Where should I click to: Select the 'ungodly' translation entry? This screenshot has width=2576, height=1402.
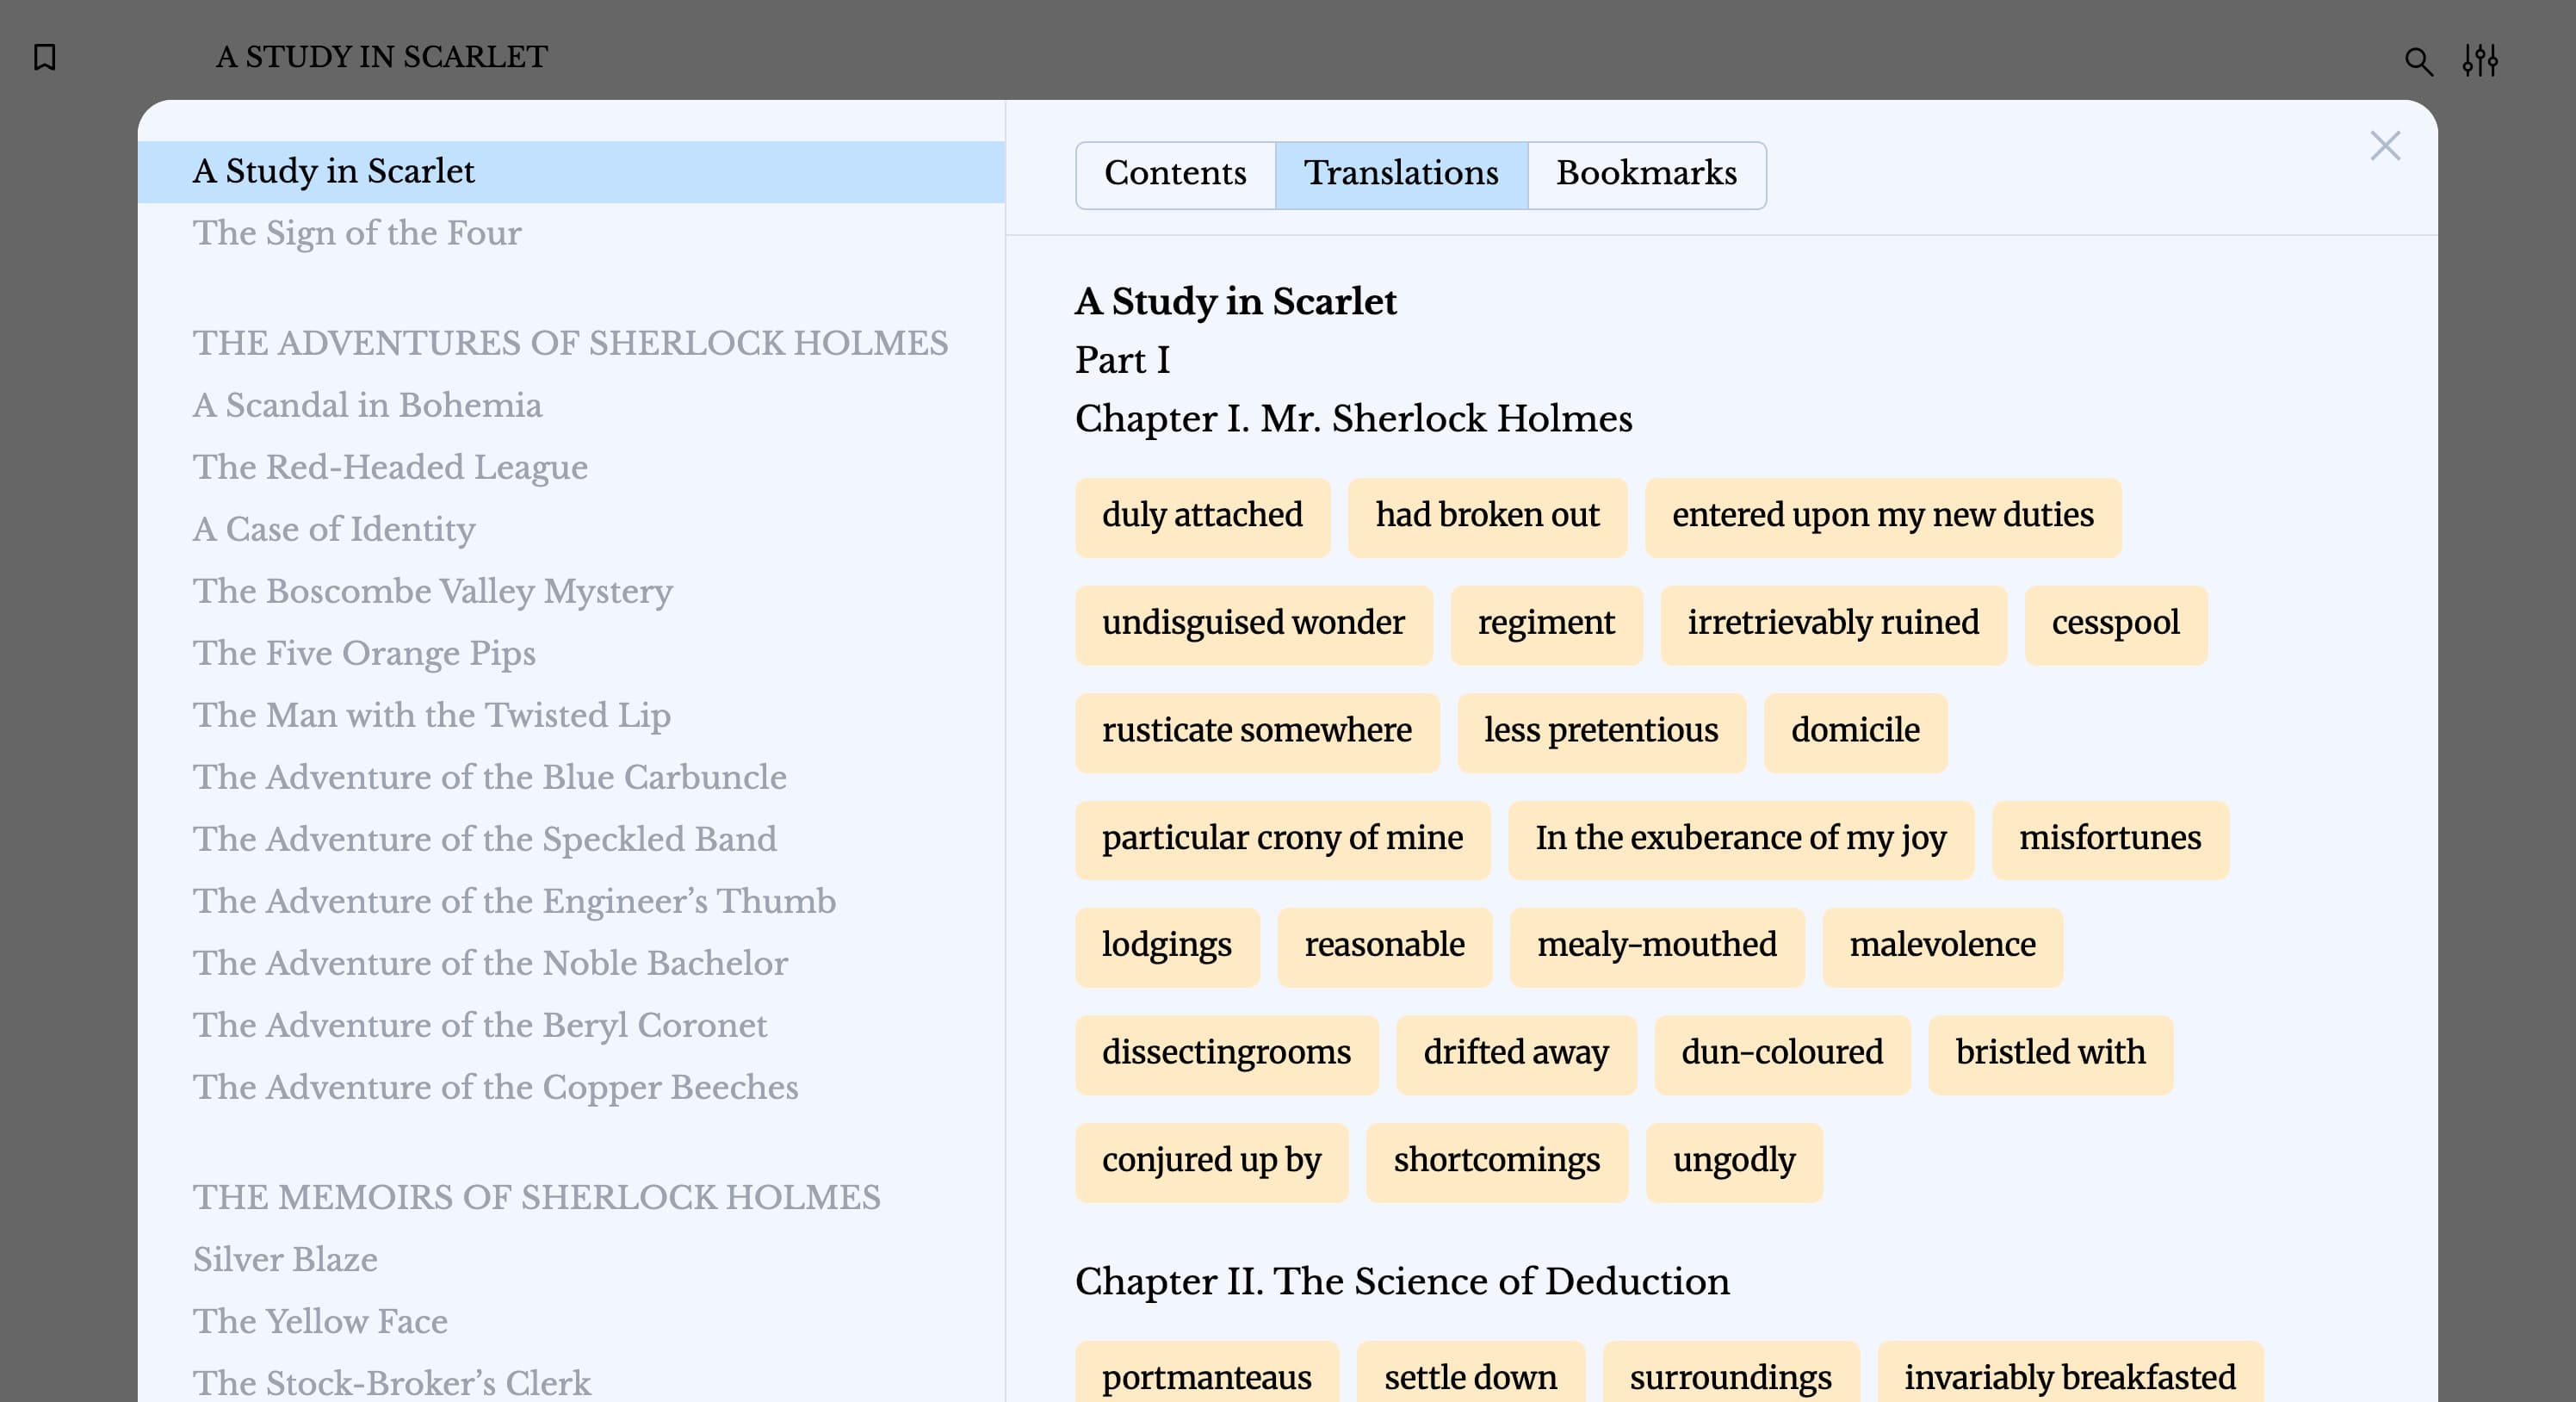pyautogui.click(x=1733, y=1161)
